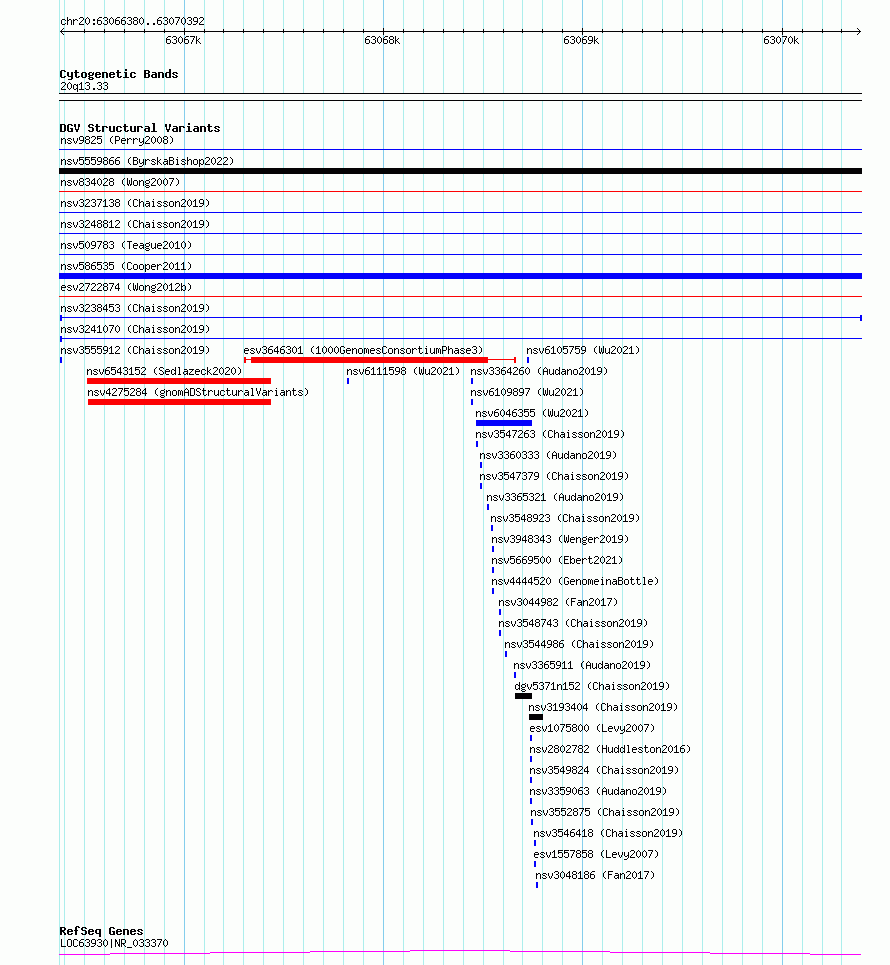Open nsv509783 (Teague2010) variant

click(126, 245)
